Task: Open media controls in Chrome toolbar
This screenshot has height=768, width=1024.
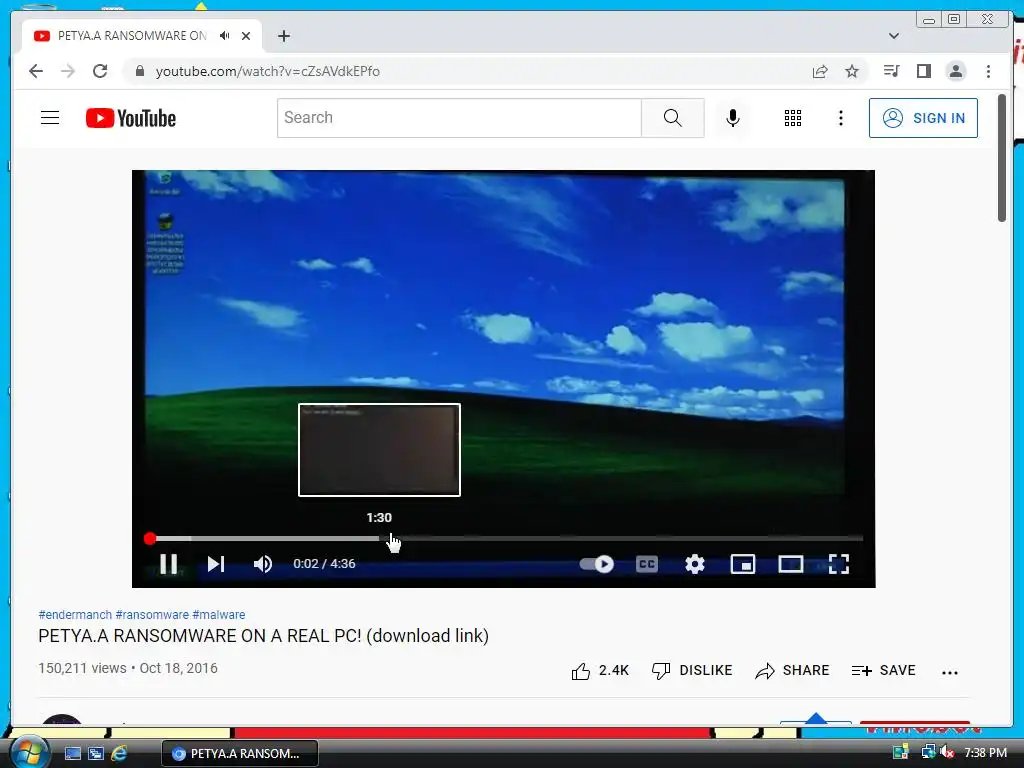Action: click(x=891, y=71)
